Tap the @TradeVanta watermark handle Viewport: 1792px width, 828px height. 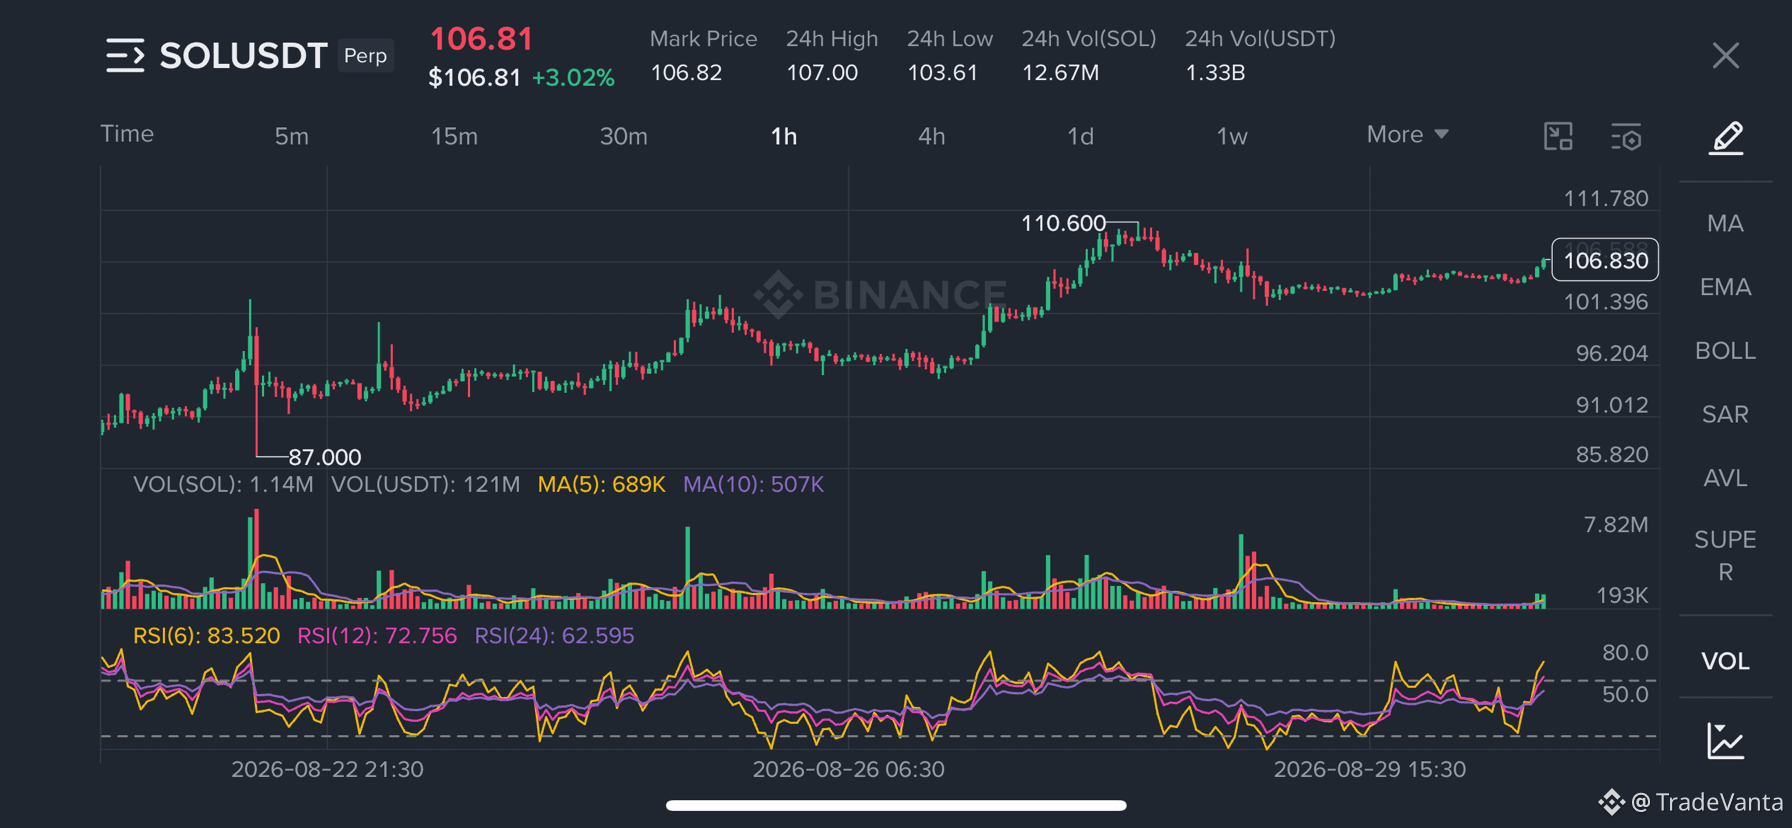[x=1706, y=801]
